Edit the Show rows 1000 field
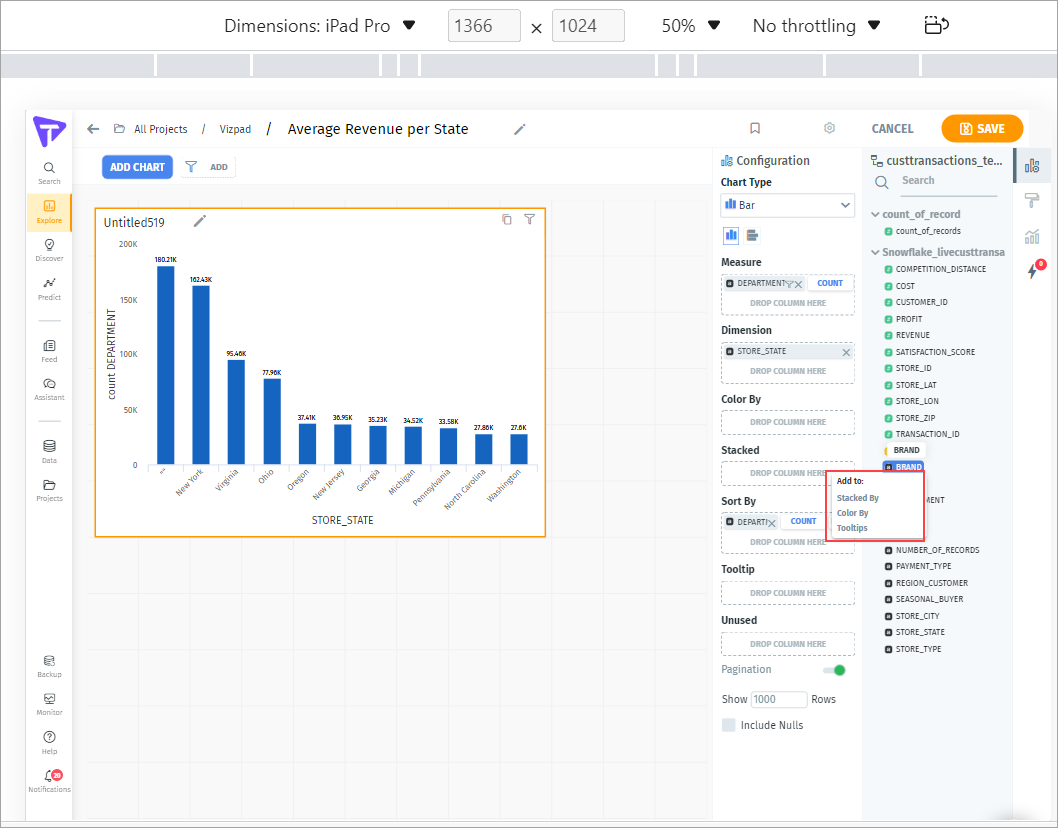The height and width of the screenshot is (828, 1058). [x=779, y=699]
